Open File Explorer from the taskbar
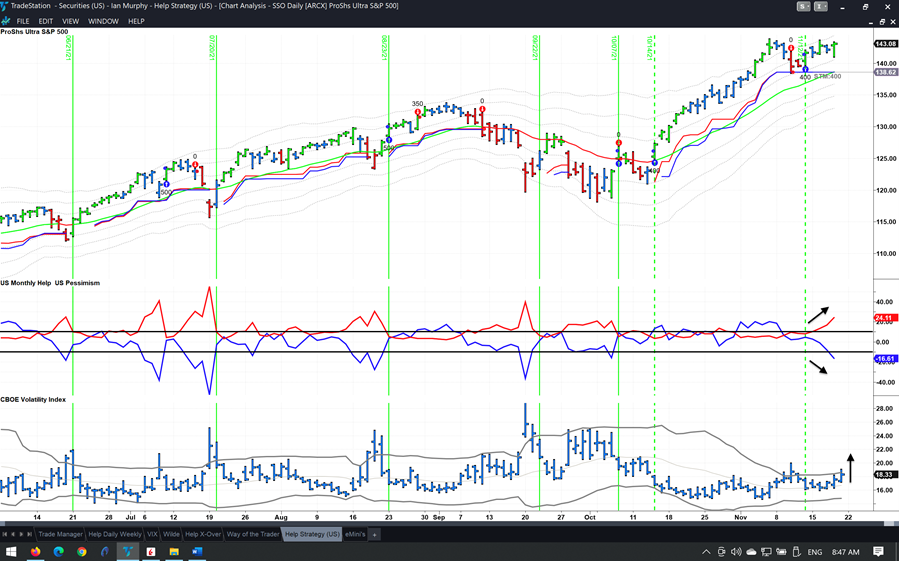Image resolution: width=899 pixels, height=561 pixels. [174, 552]
